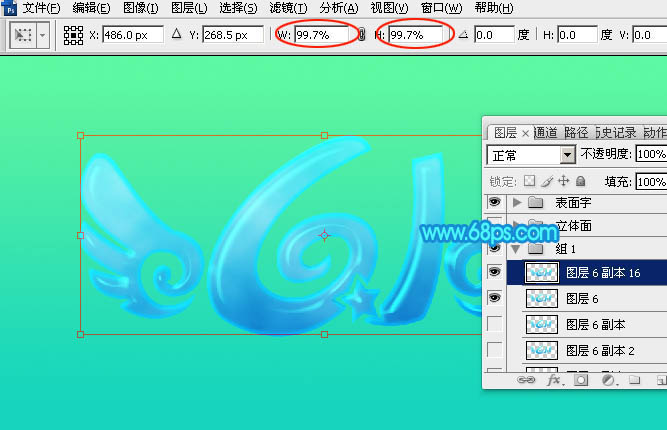
Task: Open the 图层(L) menu
Action: (x=189, y=8)
